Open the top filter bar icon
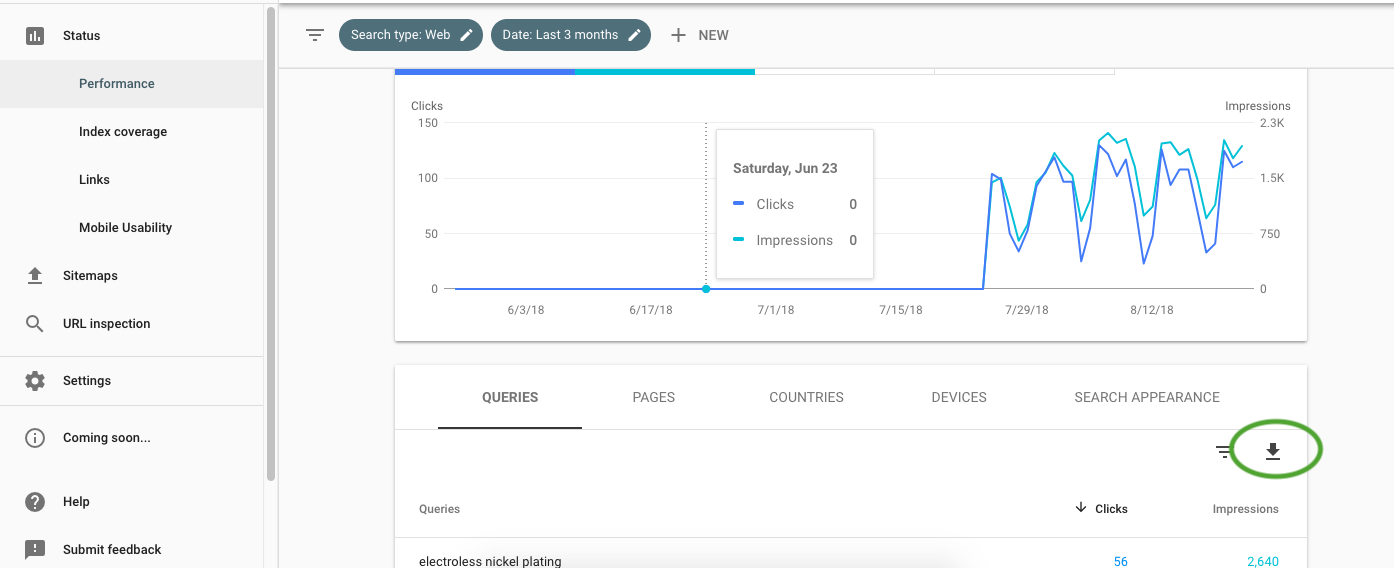This screenshot has width=1394, height=568. pyautogui.click(x=315, y=35)
